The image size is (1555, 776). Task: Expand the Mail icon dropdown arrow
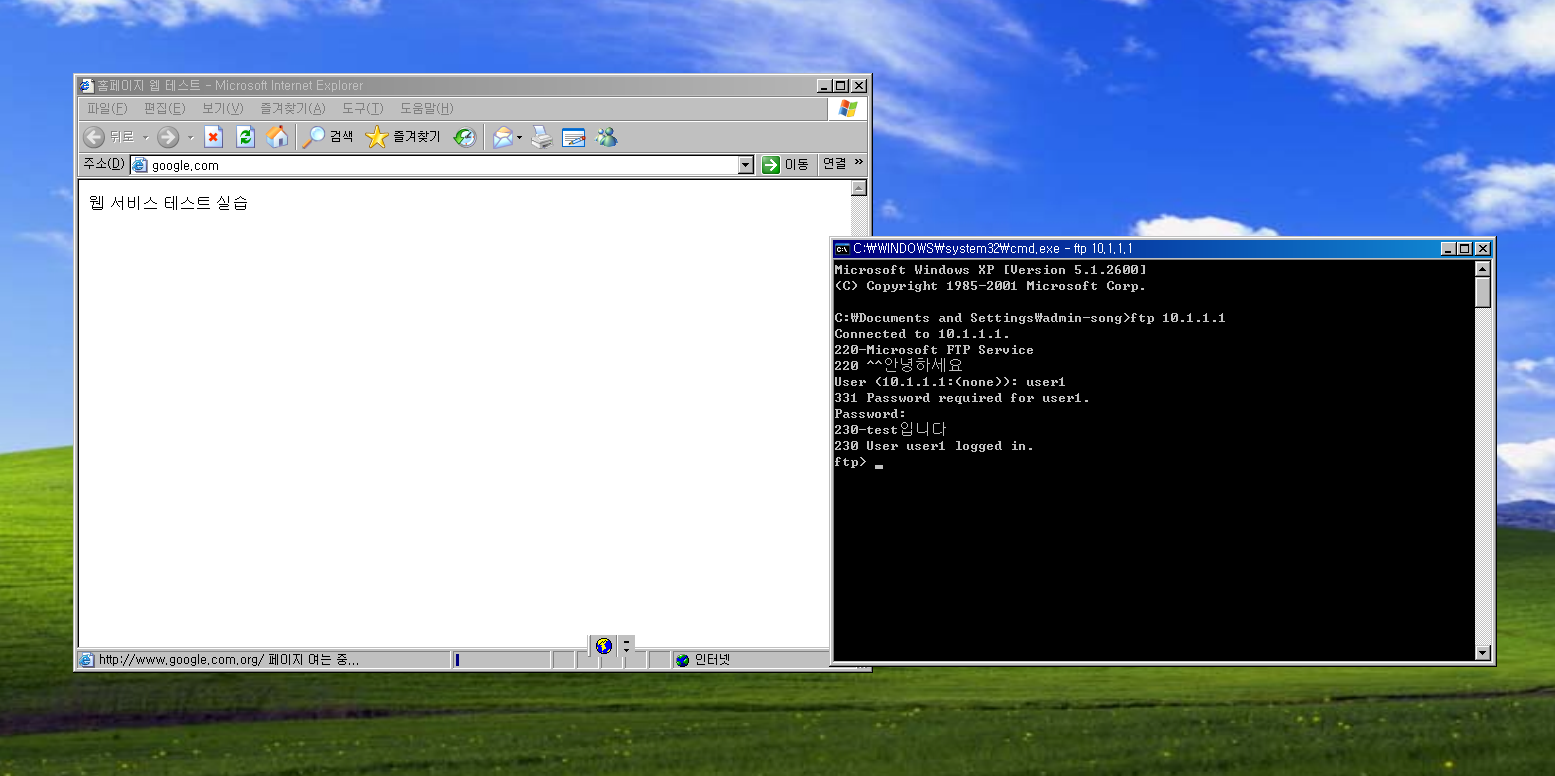(520, 137)
